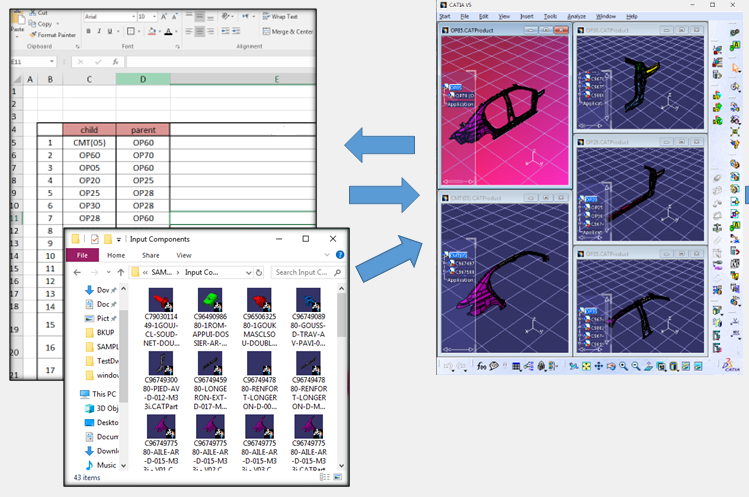The image size is (749, 497).
Task: Click Merge & Center button in Excel
Action: [x=288, y=32]
